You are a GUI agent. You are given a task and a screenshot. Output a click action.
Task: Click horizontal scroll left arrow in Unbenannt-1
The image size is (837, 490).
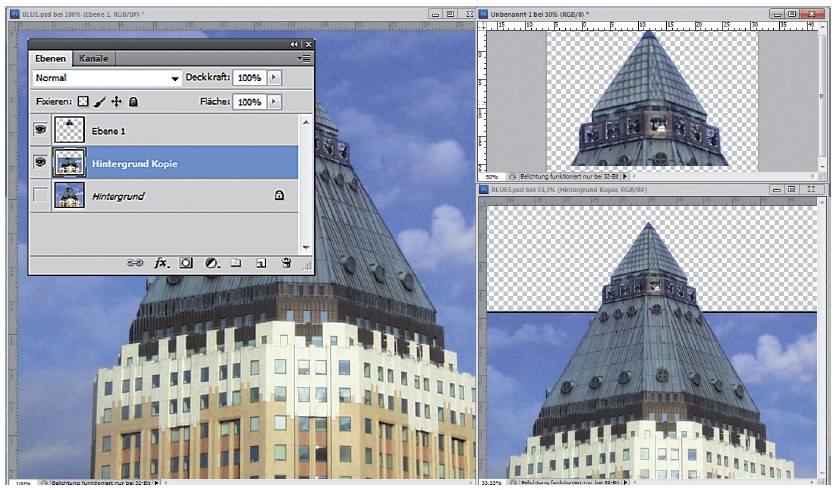point(634,176)
